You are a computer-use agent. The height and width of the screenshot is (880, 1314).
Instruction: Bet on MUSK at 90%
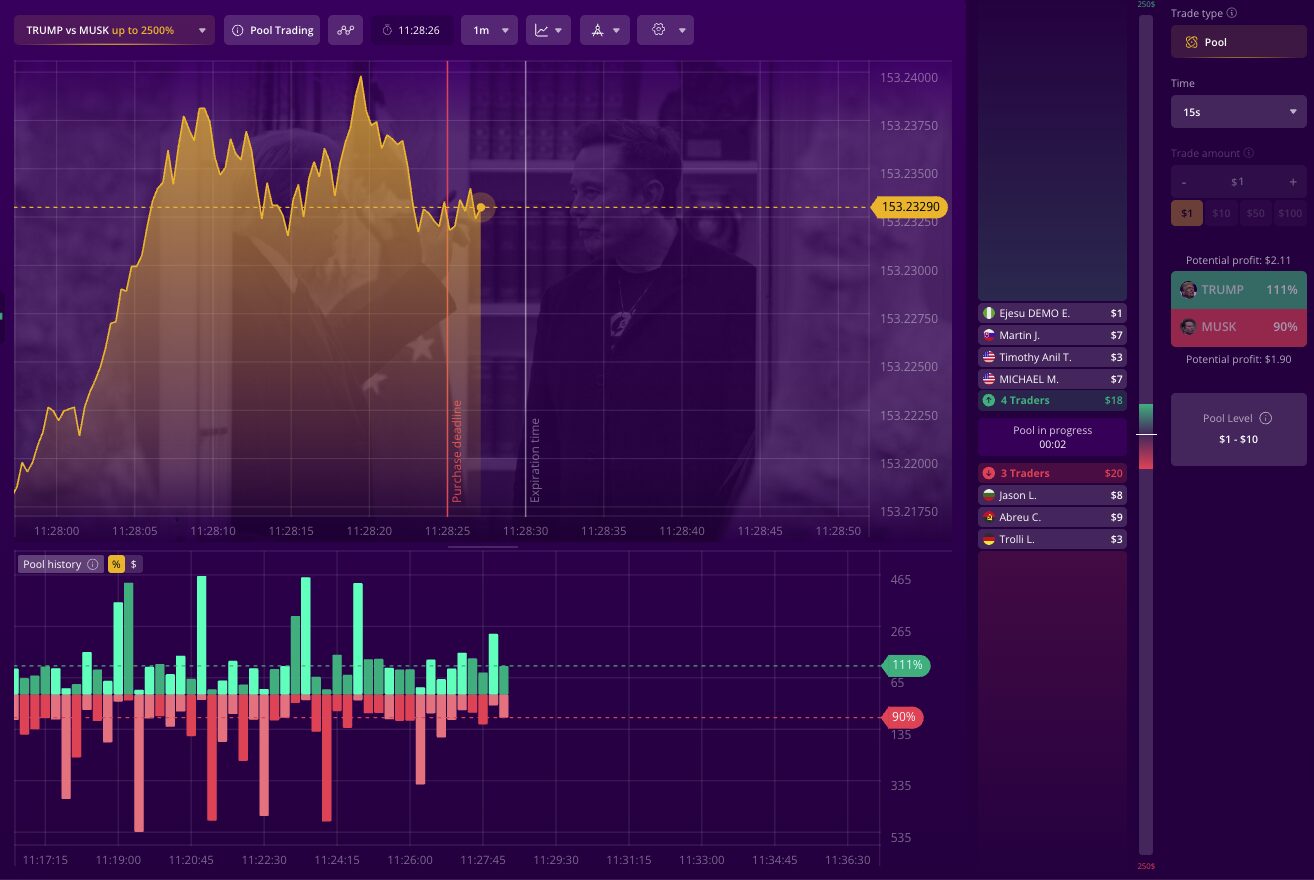(1238, 327)
